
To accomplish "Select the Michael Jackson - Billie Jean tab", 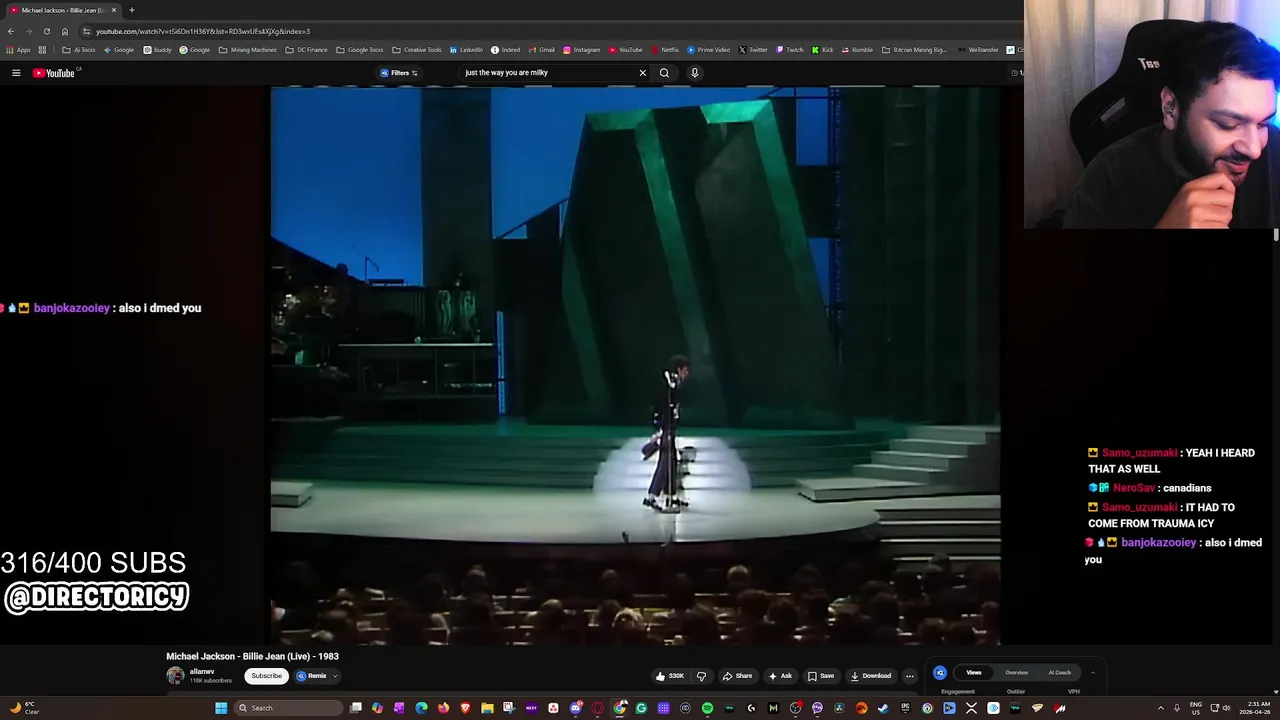I will click(62, 10).
